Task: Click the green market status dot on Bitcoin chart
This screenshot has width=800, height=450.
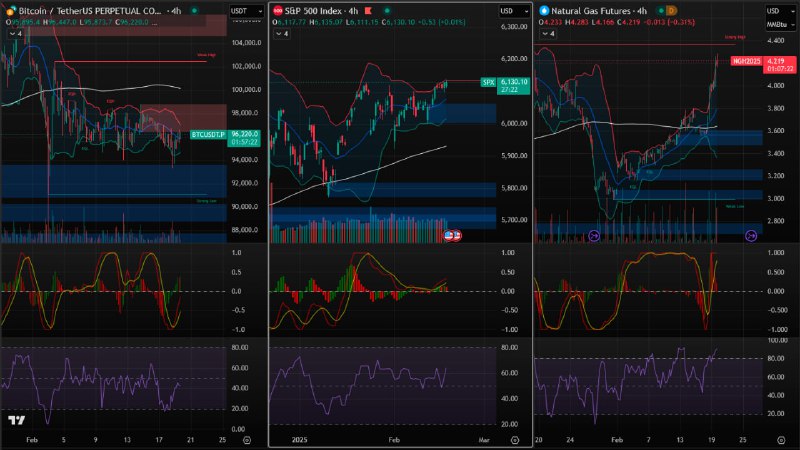Action: click(194, 11)
